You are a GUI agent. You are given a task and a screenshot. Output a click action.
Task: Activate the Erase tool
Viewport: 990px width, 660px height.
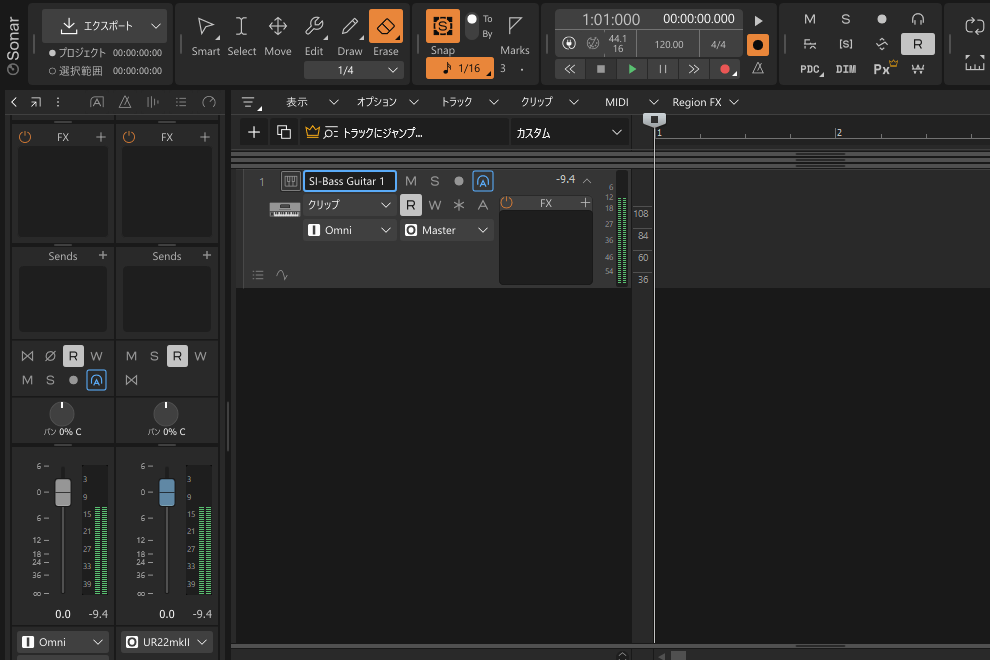point(385,27)
